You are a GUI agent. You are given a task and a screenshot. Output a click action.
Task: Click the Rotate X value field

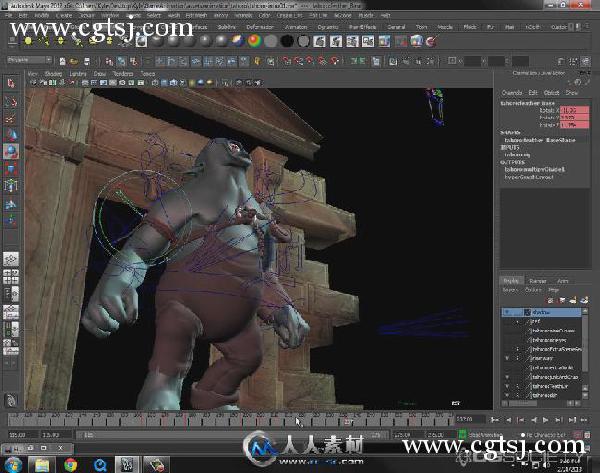[x=574, y=110]
